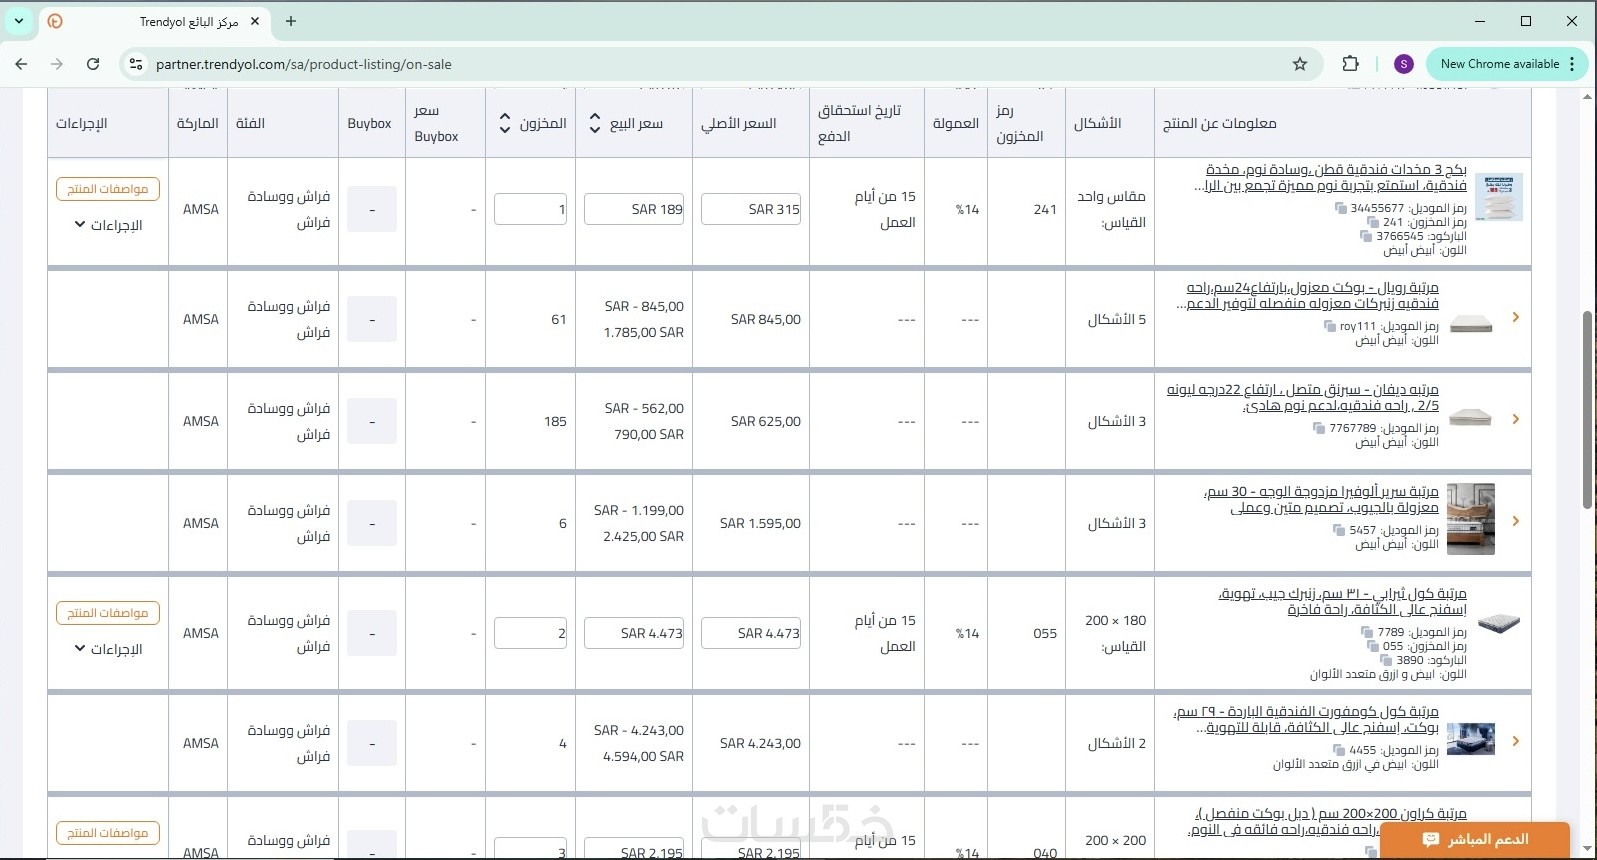Click مواصفات المنتج for the pillows pack row
The height and width of the screenshot is (860, 1597).
108,189
